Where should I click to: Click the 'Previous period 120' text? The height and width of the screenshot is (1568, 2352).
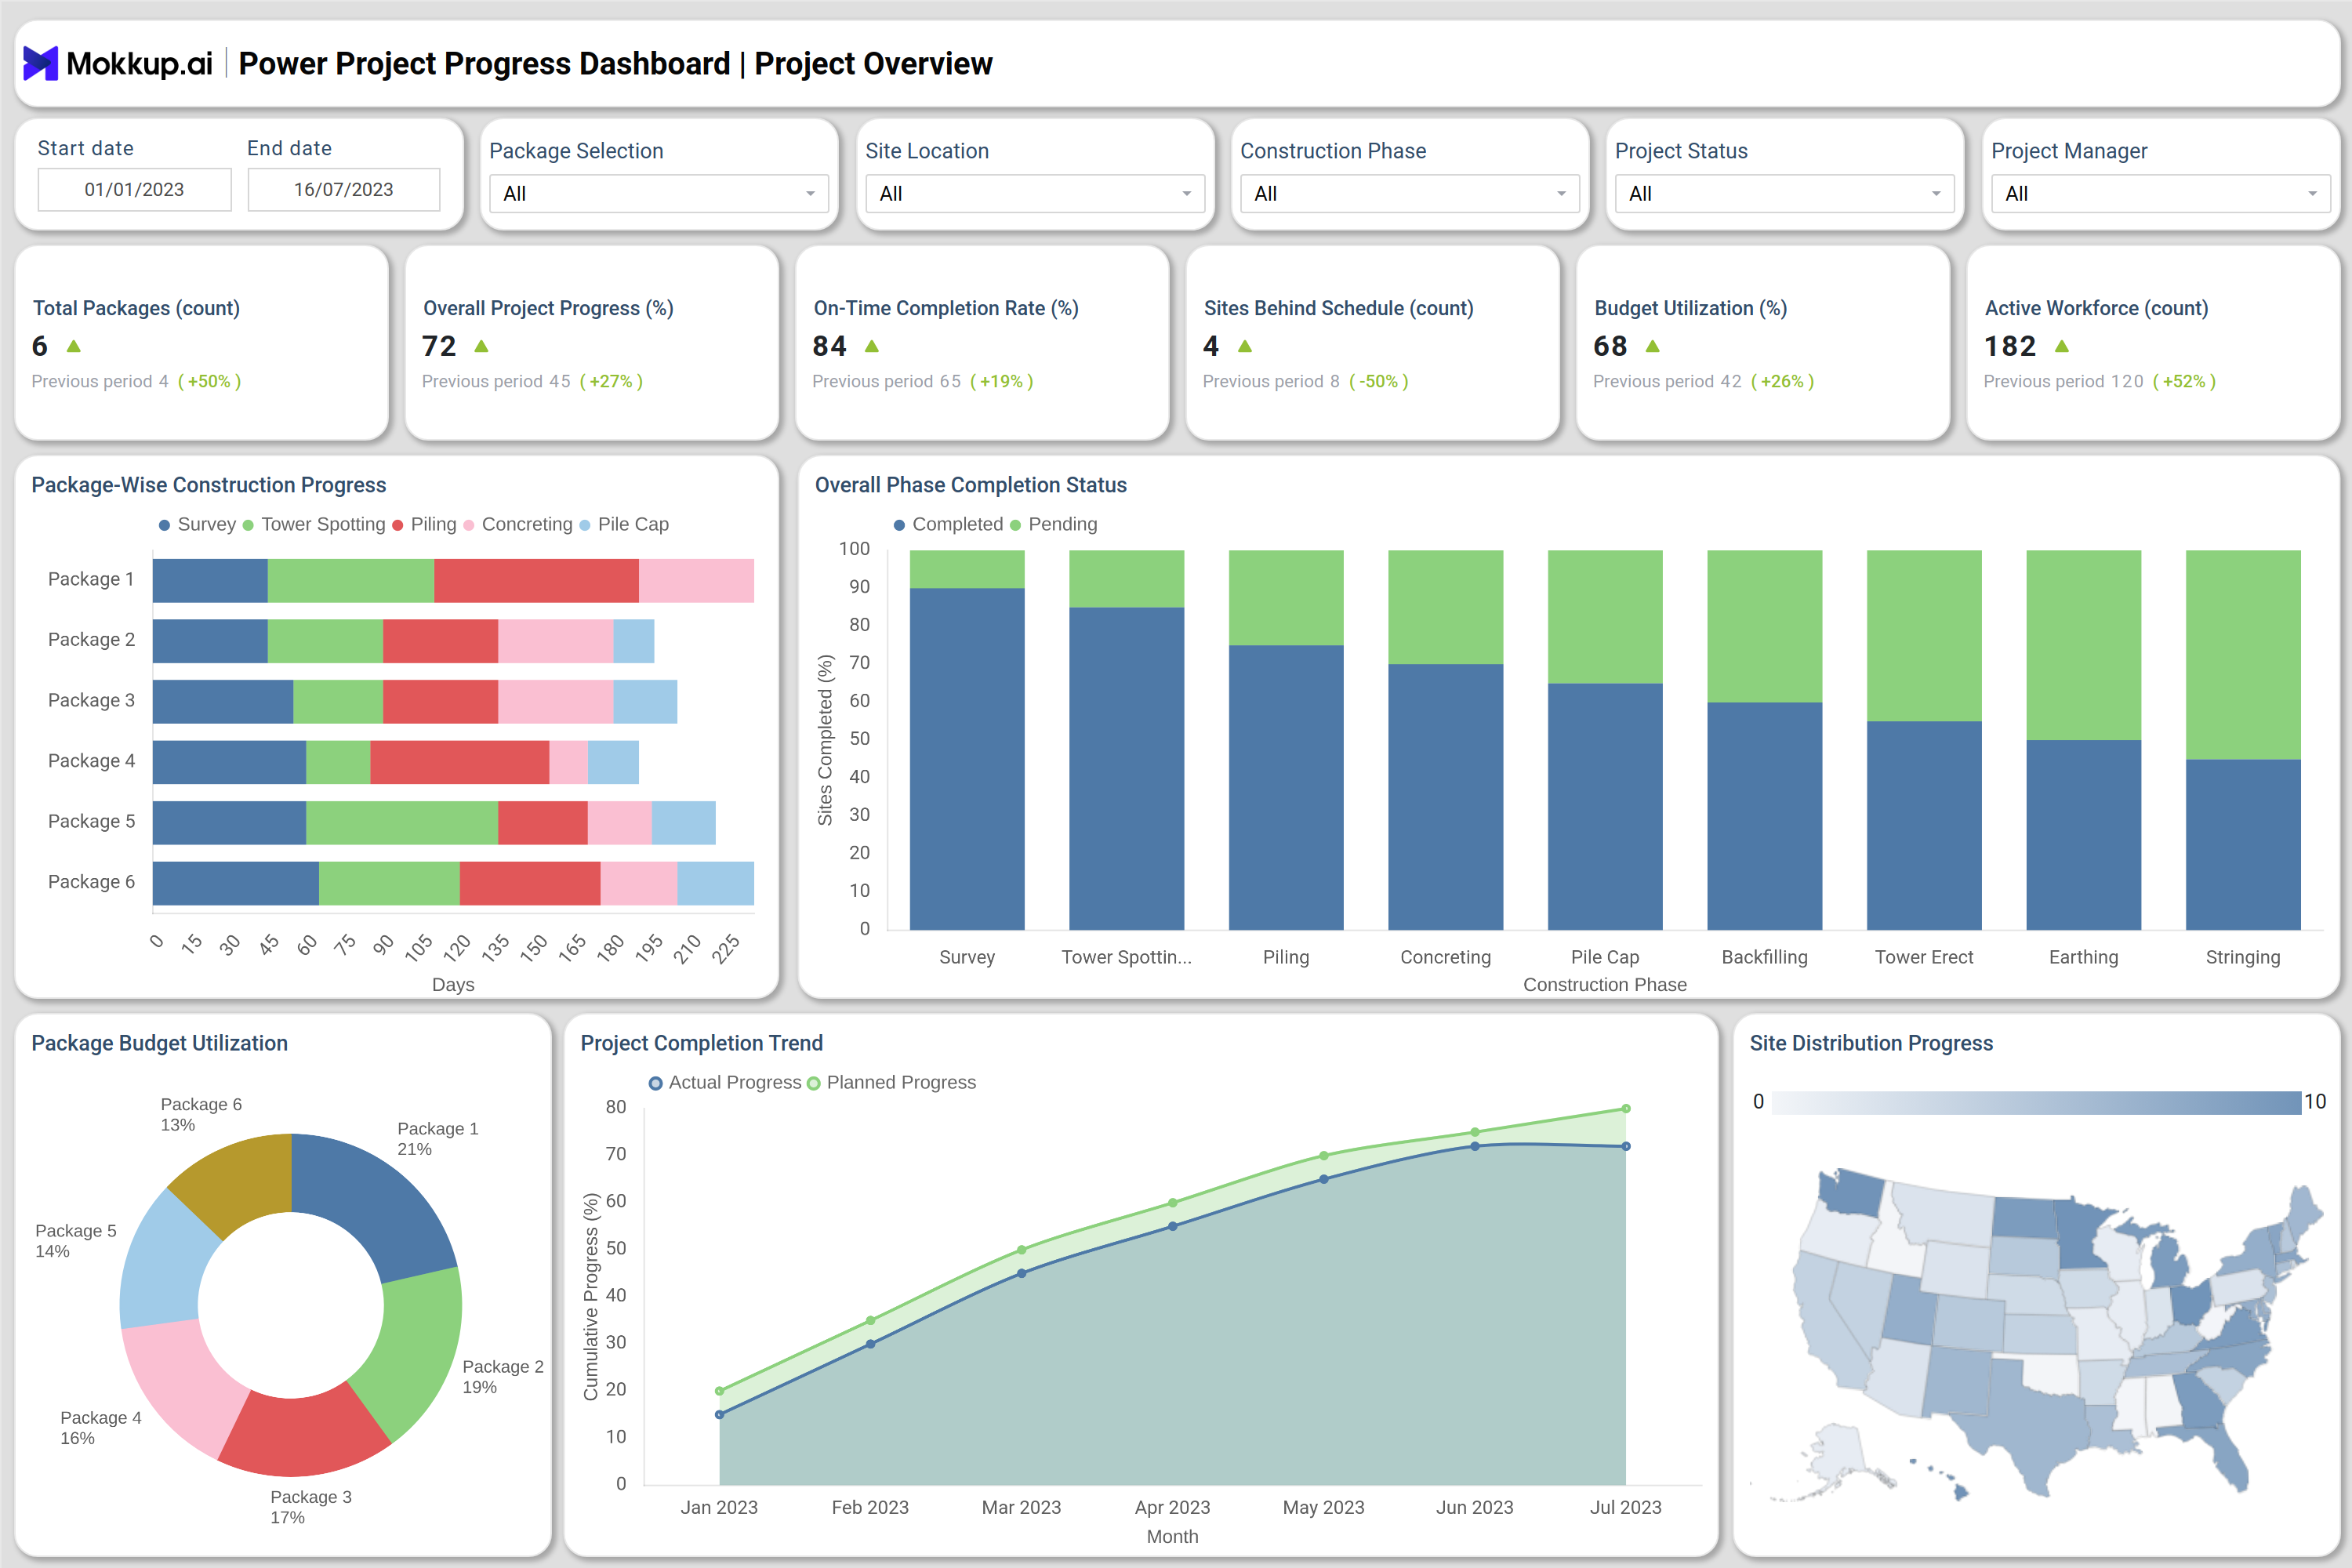pyautogui.click(x=2063, y=381)
